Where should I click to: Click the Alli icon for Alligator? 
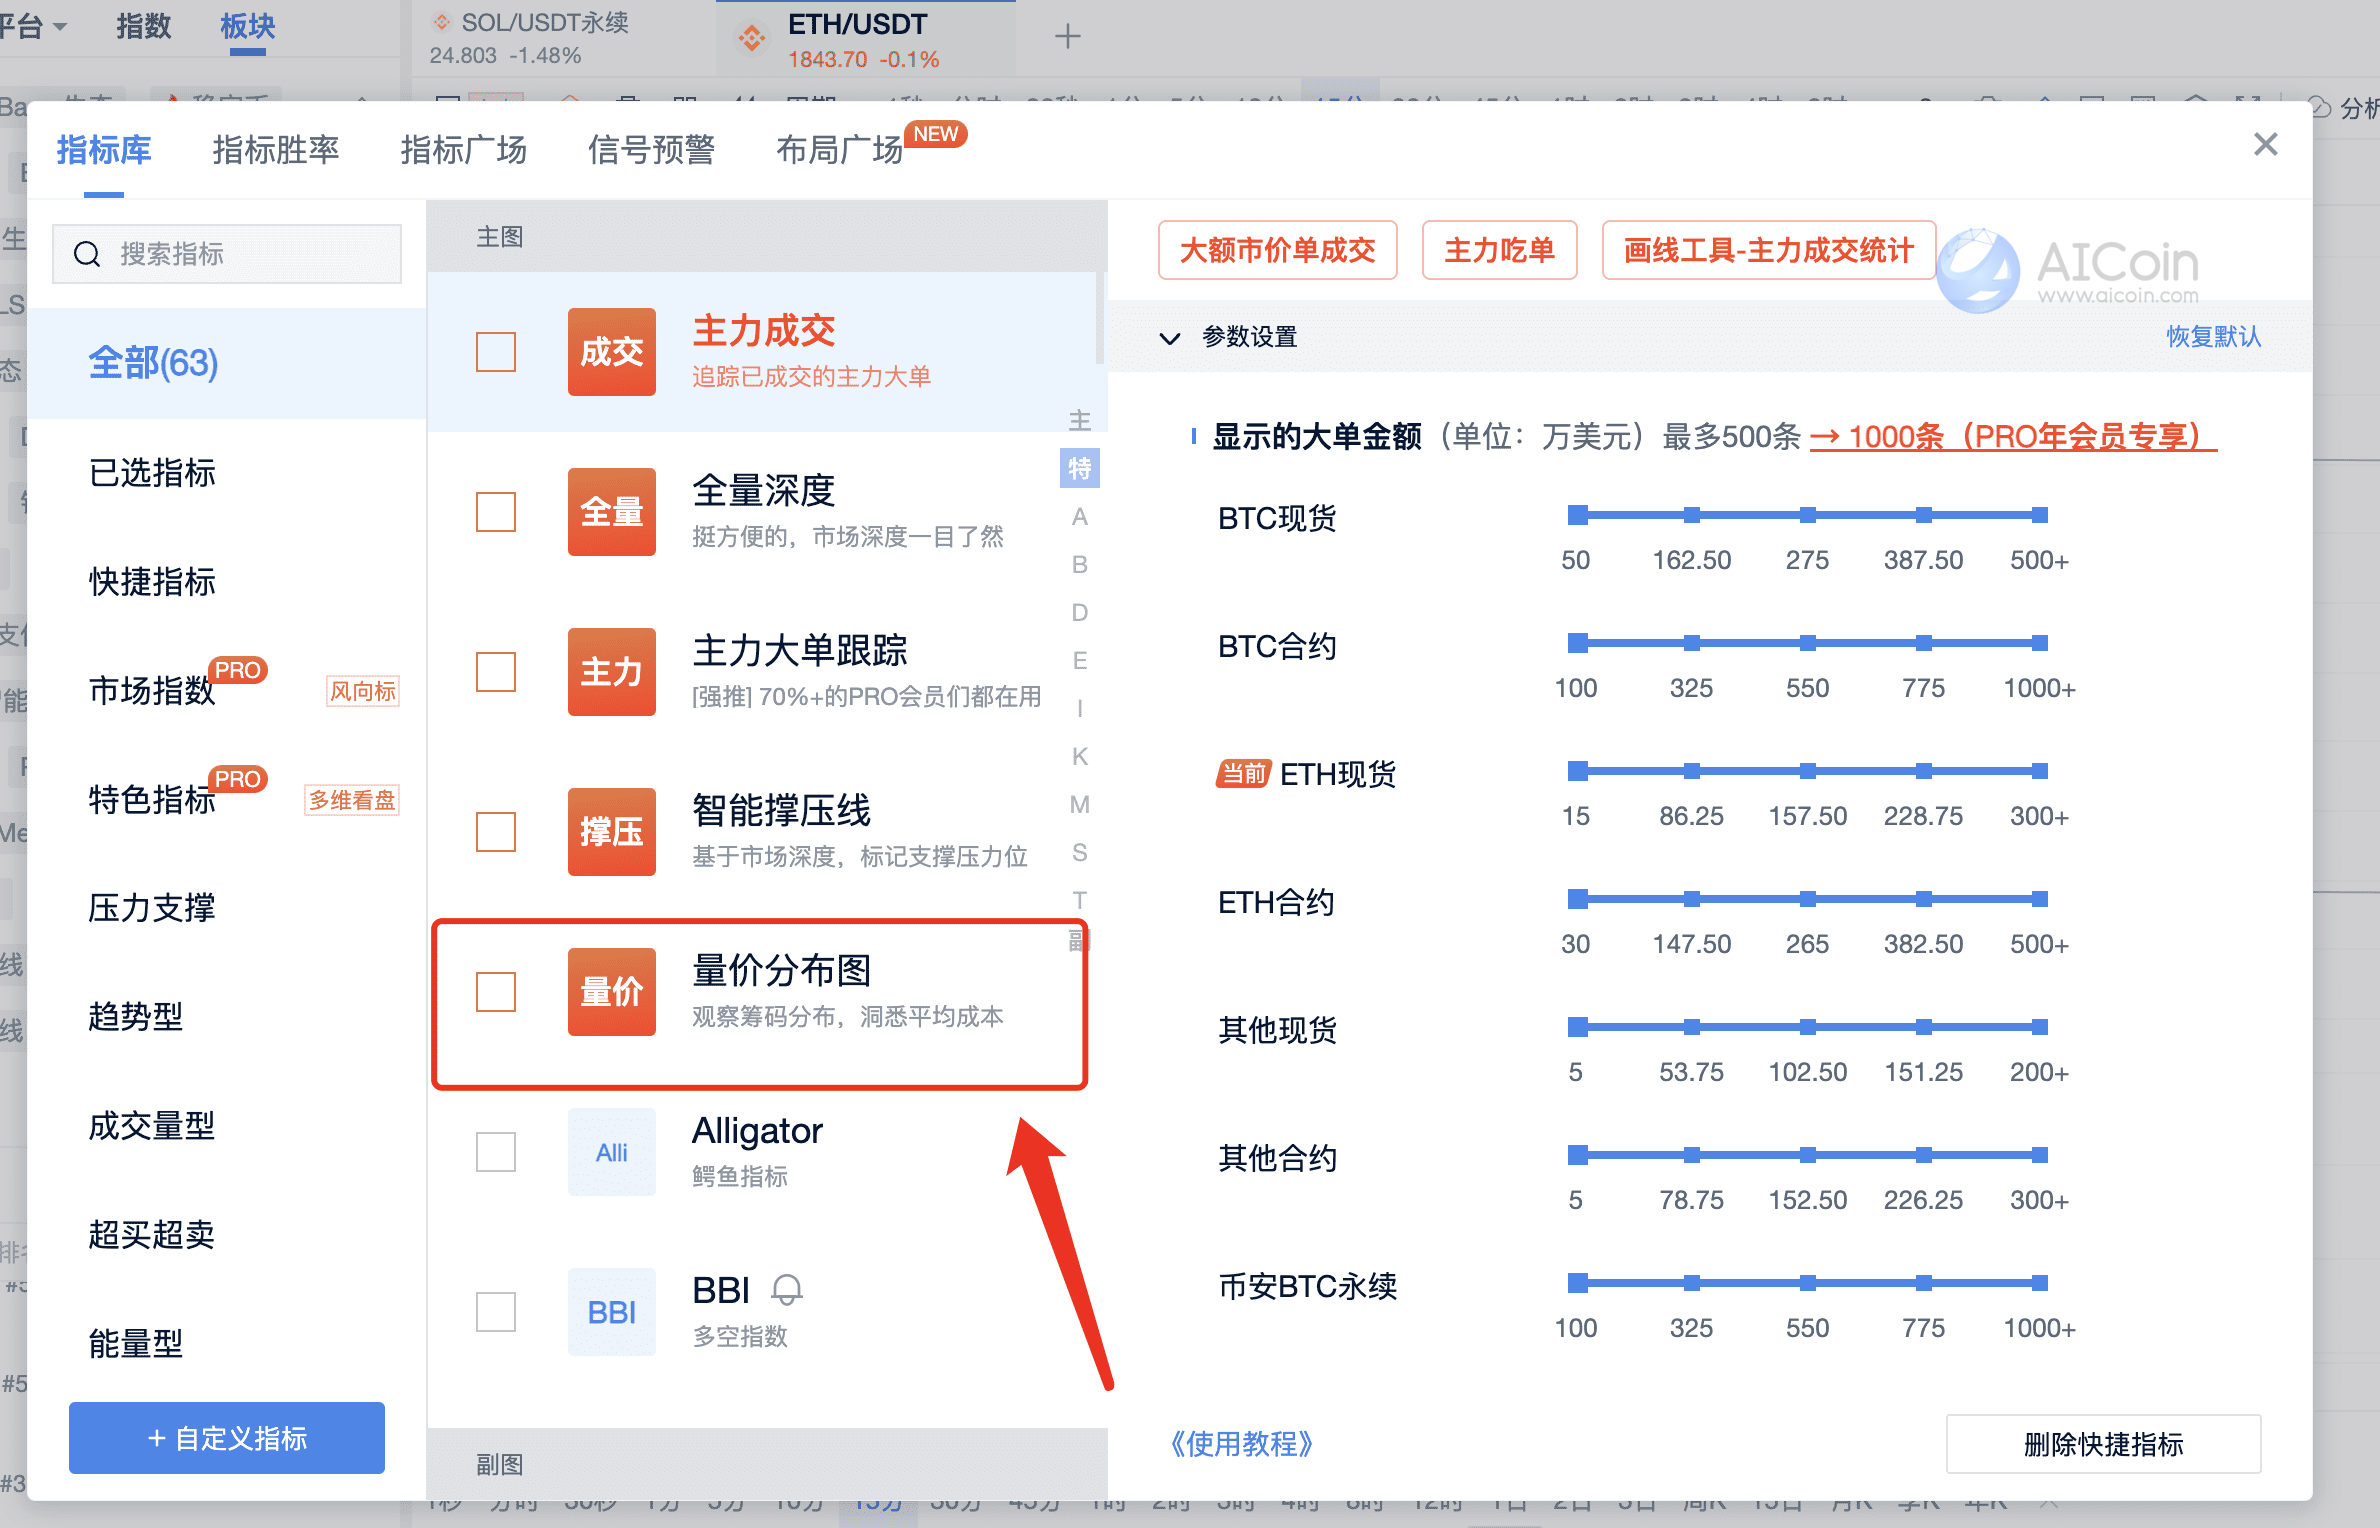click(x=611, y=1152)
